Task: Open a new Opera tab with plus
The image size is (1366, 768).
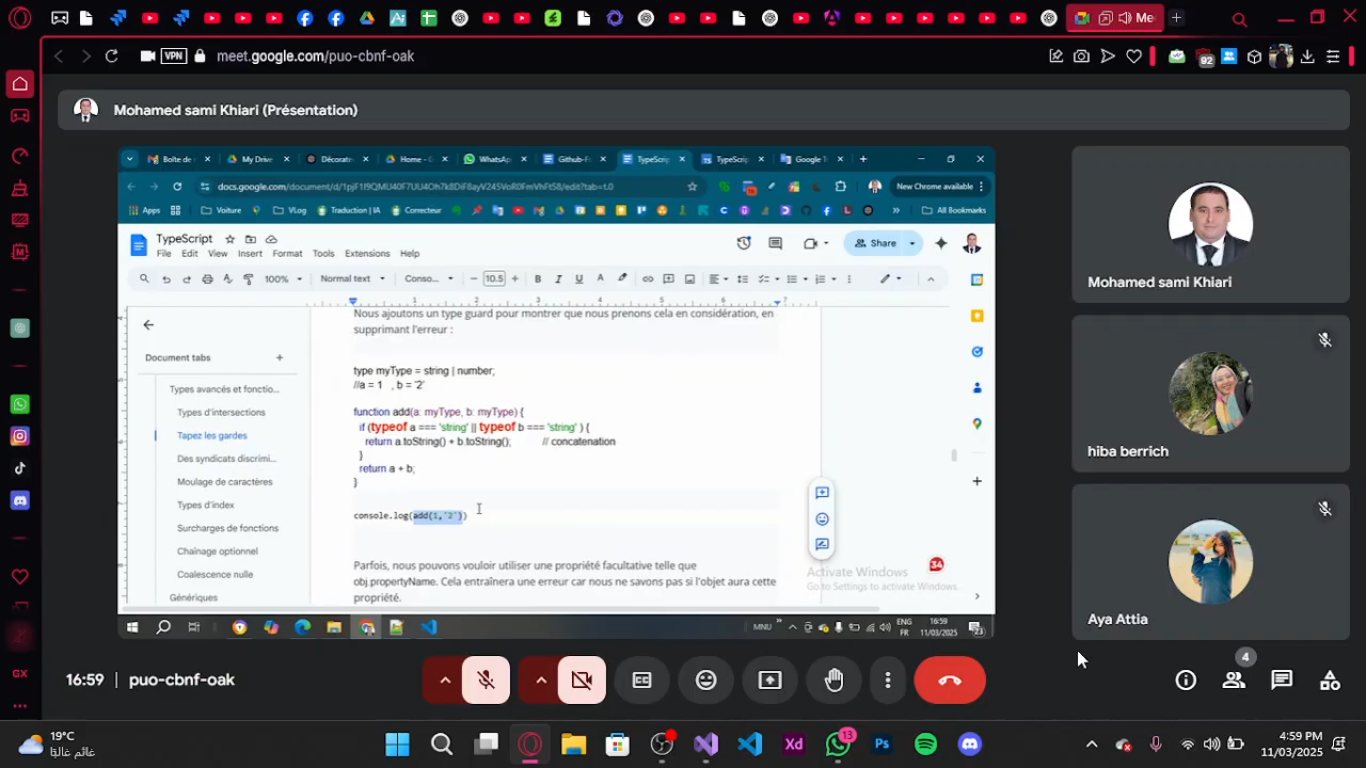Action: pos(1177,18)
